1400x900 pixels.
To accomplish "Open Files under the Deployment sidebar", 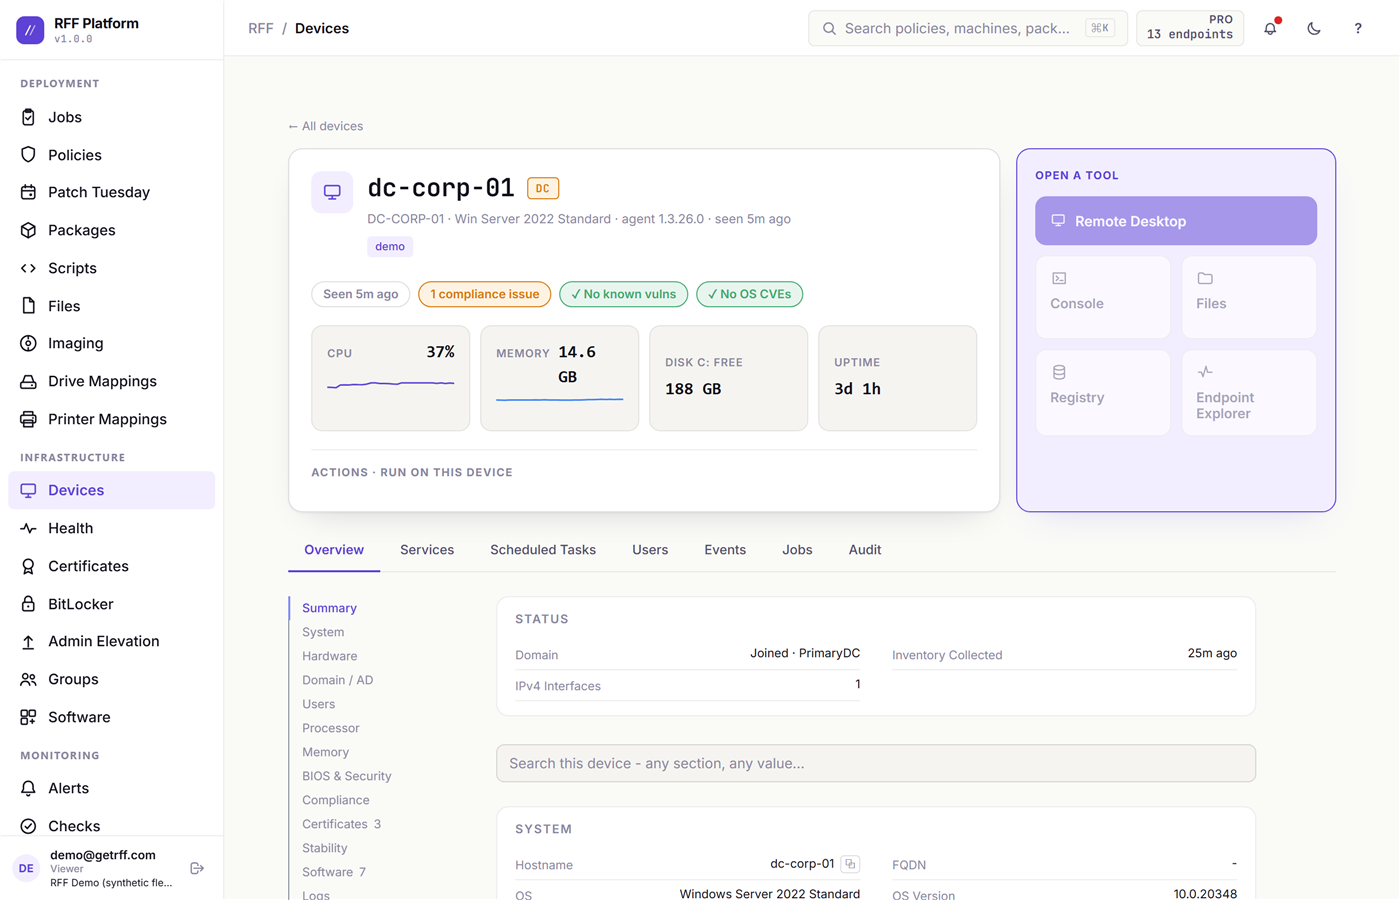I will tap(112, 306).
